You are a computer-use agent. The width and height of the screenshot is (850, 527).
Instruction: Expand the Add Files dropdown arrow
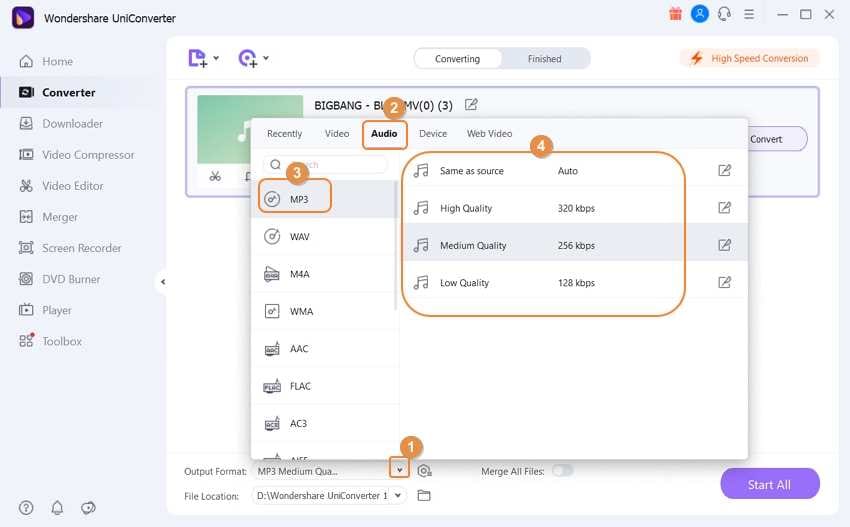coord(216,58)
